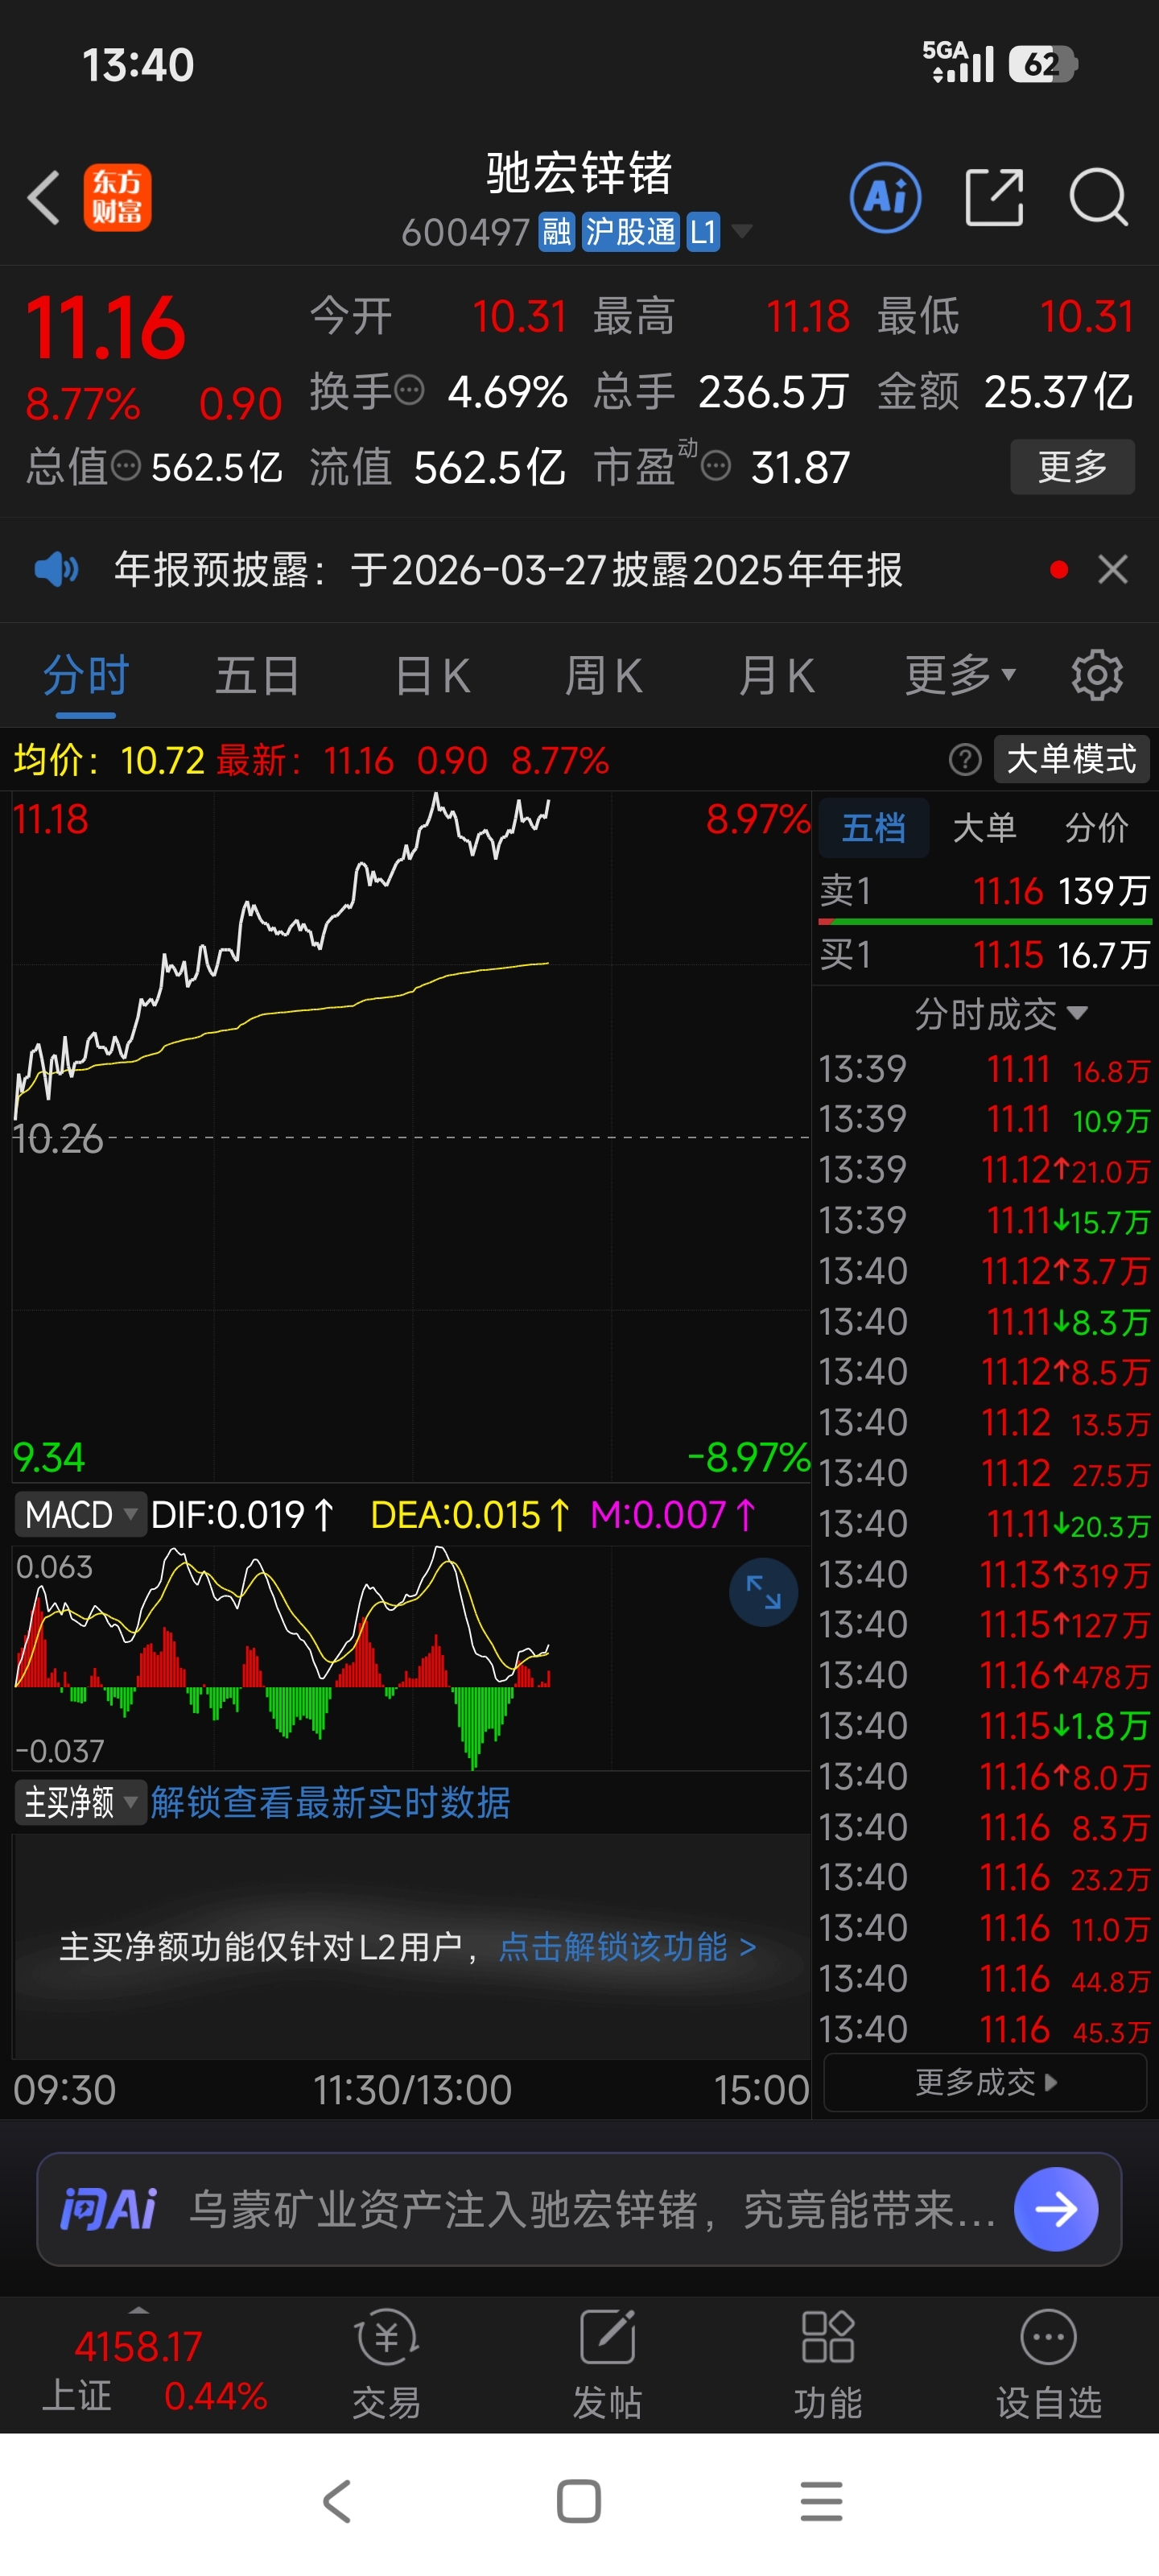Viewport: 1159px width, 2576px height.
Task: Expand chart to fullscreen with the arrows icon
Action: (x=763, y=1592)
